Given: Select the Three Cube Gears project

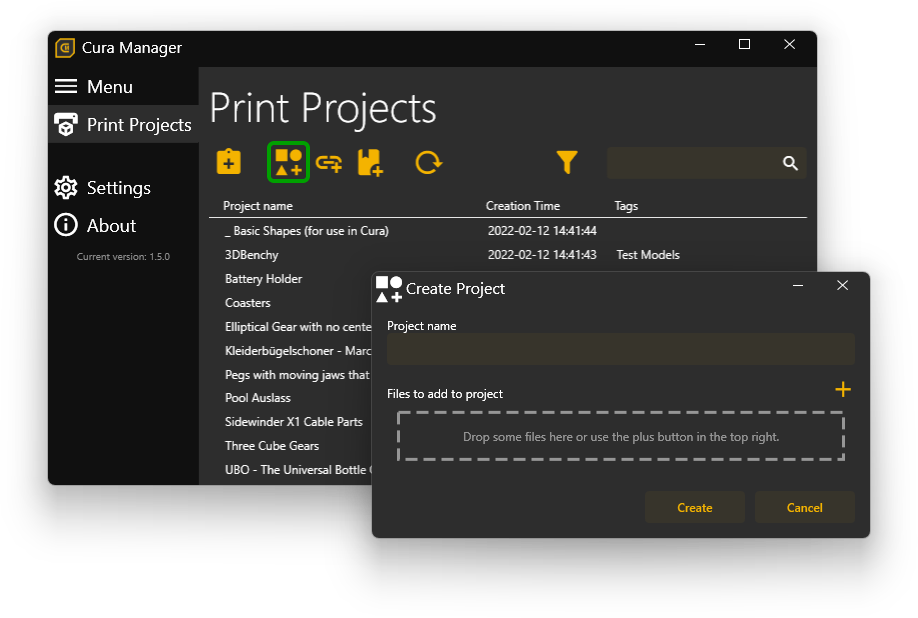Looking at the screenshot, I should click(x=272, y=446).
